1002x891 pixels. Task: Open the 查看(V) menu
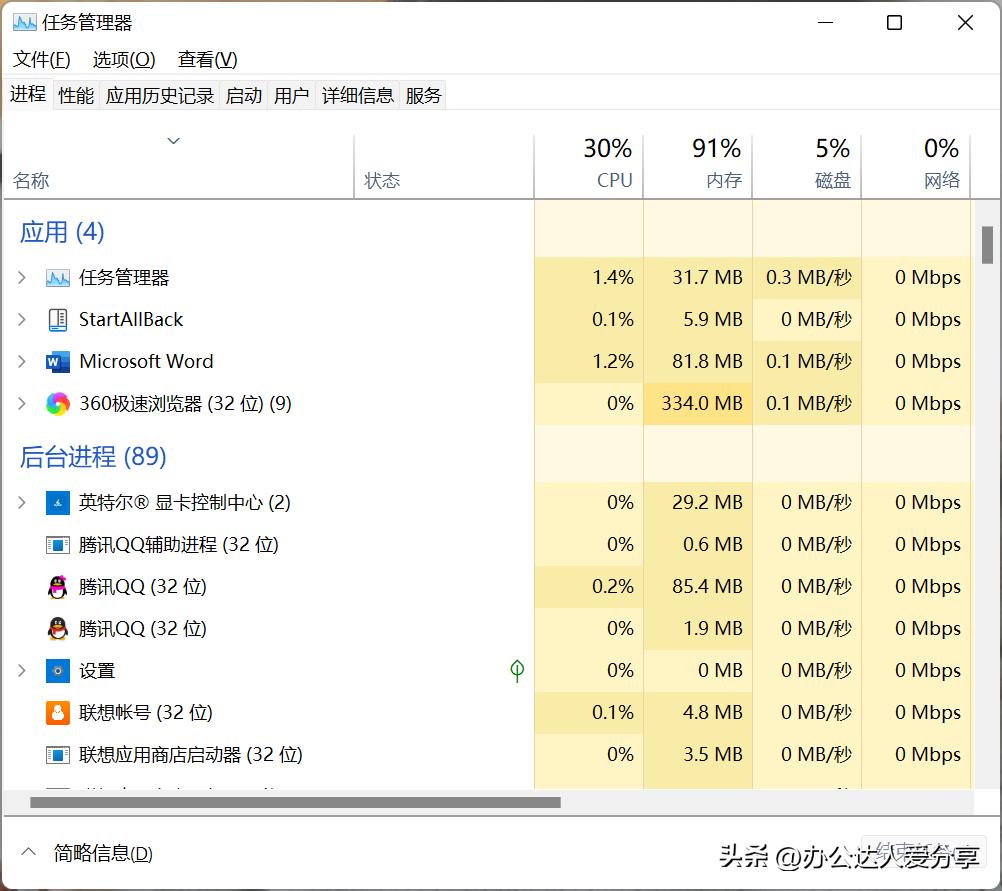pos(206,59)
